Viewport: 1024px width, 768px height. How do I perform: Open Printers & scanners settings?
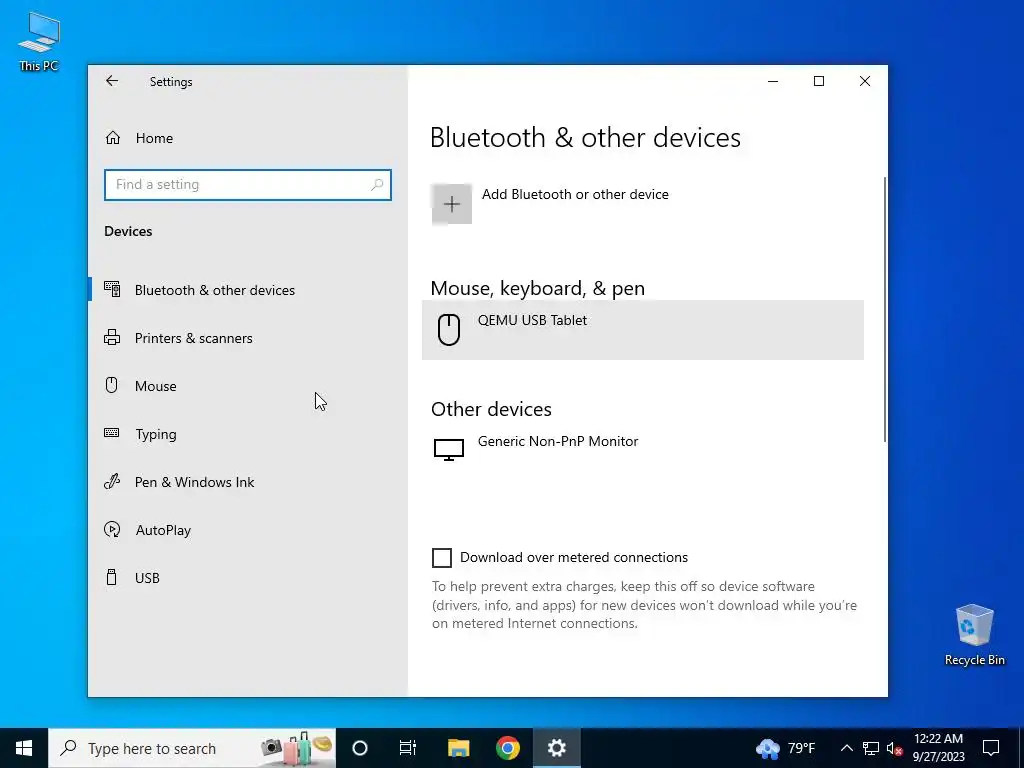248,338
